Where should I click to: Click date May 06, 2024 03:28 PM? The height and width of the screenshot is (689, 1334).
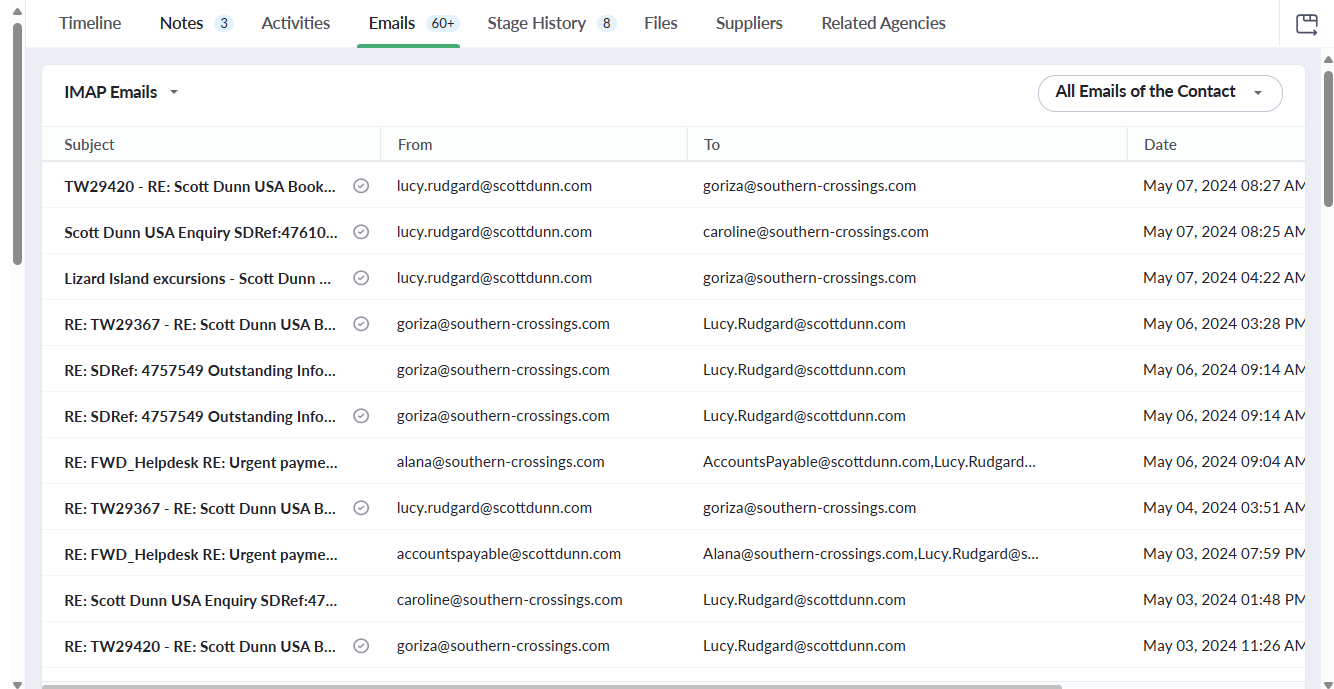[1224, 324]
